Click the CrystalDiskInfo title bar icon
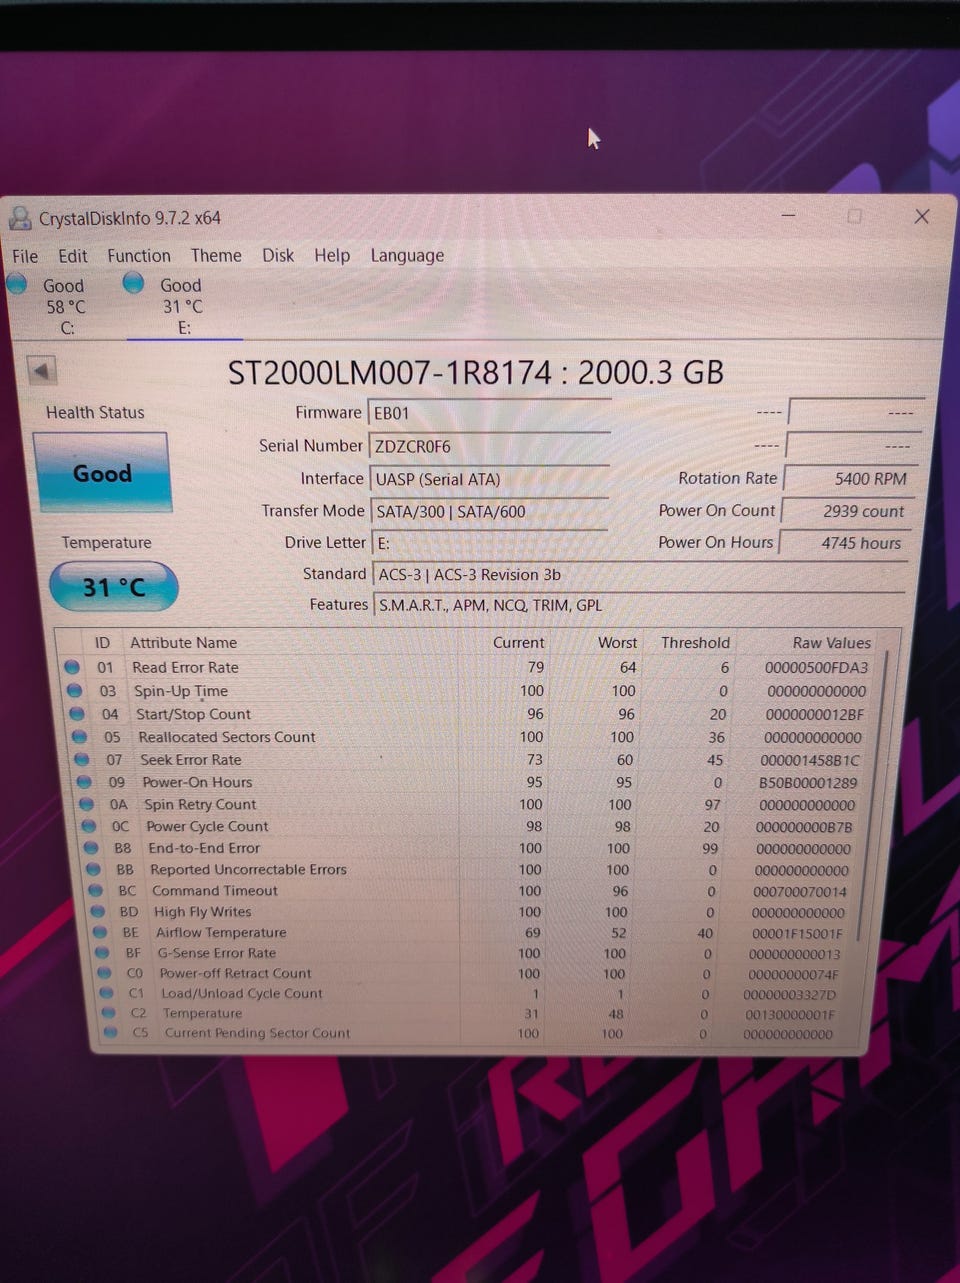This screenshot has width=960, height=1283. (20, 218)
